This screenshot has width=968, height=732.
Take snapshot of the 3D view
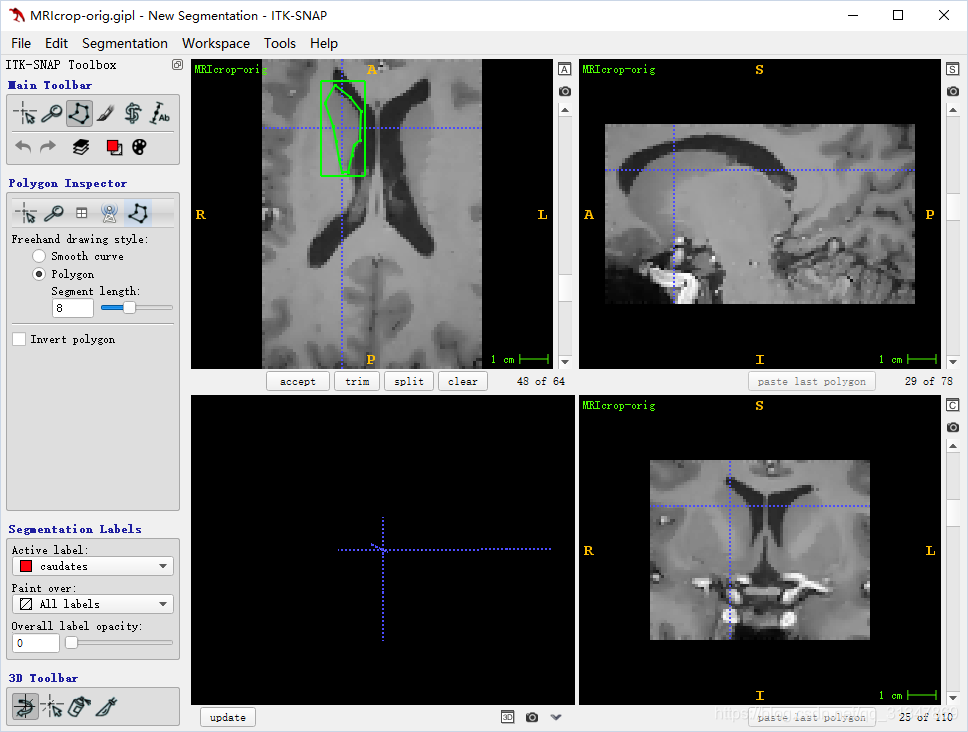[x=532, y=717]
